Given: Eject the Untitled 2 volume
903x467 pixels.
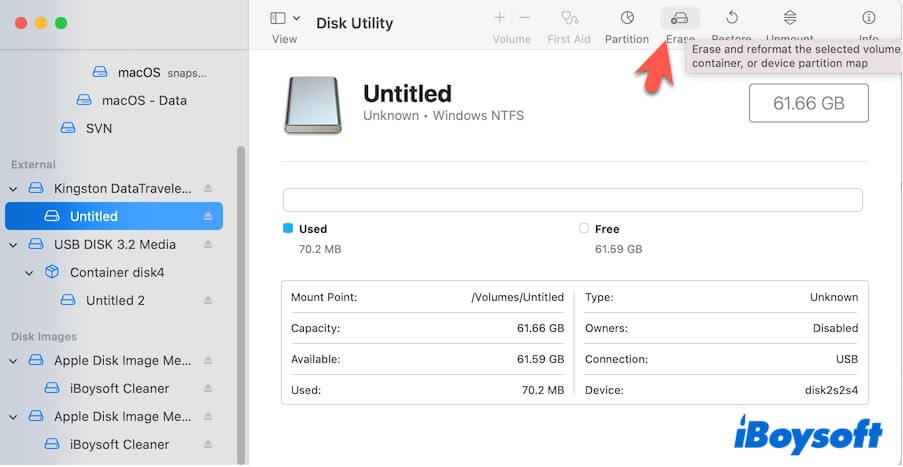Looking at the screenshot, I should (208, 301).
